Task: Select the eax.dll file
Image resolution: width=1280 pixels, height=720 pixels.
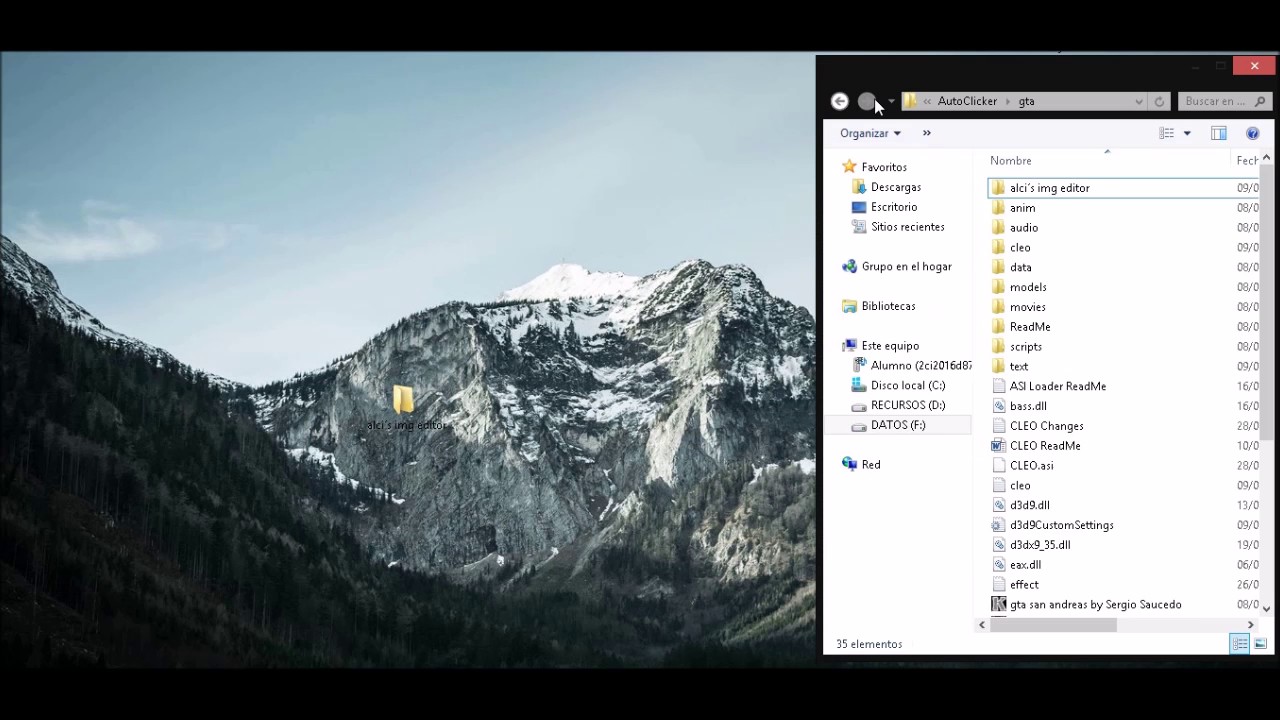Action: click(x=1025, y=565)
